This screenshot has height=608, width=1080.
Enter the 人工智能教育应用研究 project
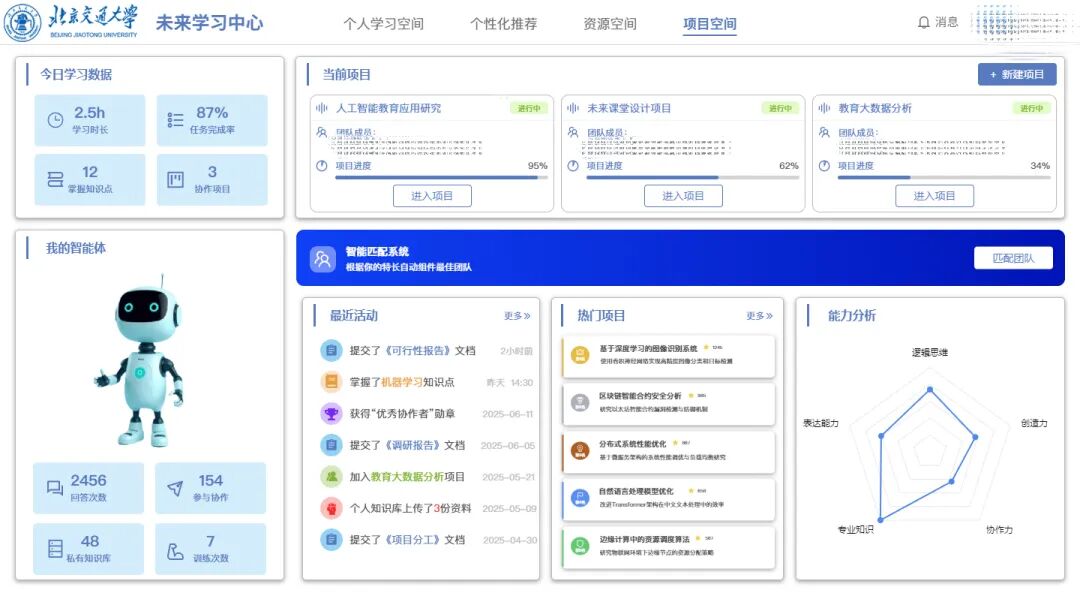[432, 196]
